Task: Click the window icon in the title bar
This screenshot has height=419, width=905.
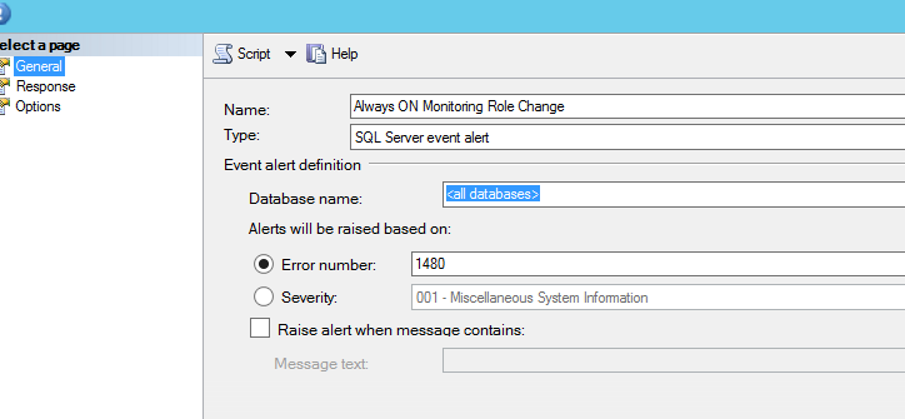Action: (x=4, y=14)
